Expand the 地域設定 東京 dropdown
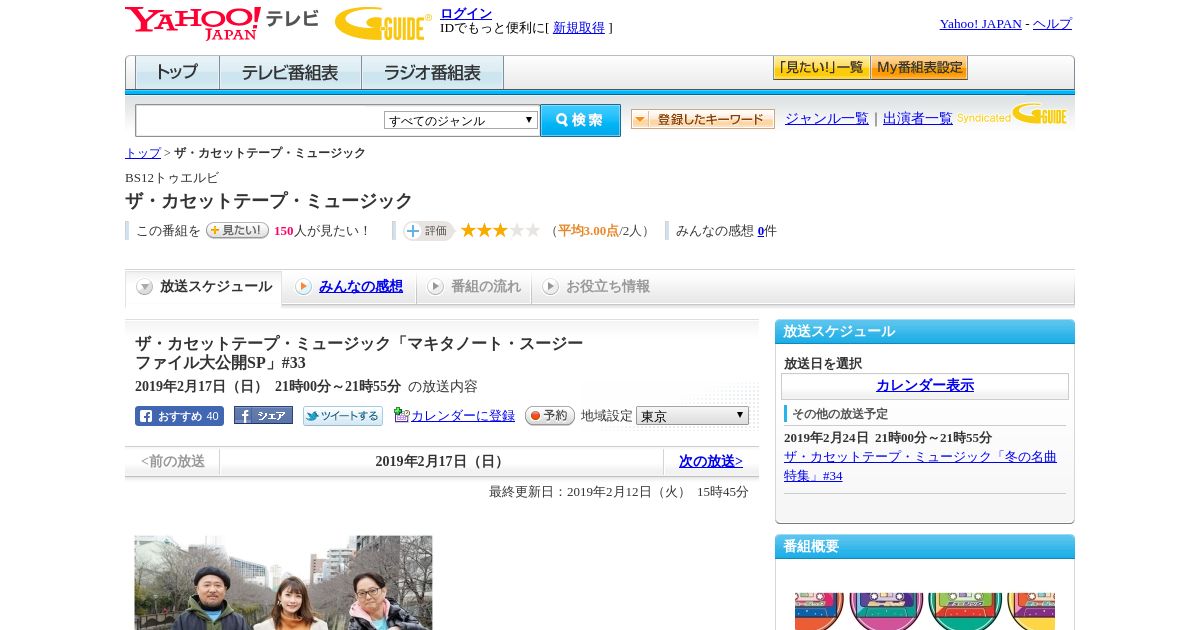The height and width of the screenshot is (630, 1200). click(692, 416)
